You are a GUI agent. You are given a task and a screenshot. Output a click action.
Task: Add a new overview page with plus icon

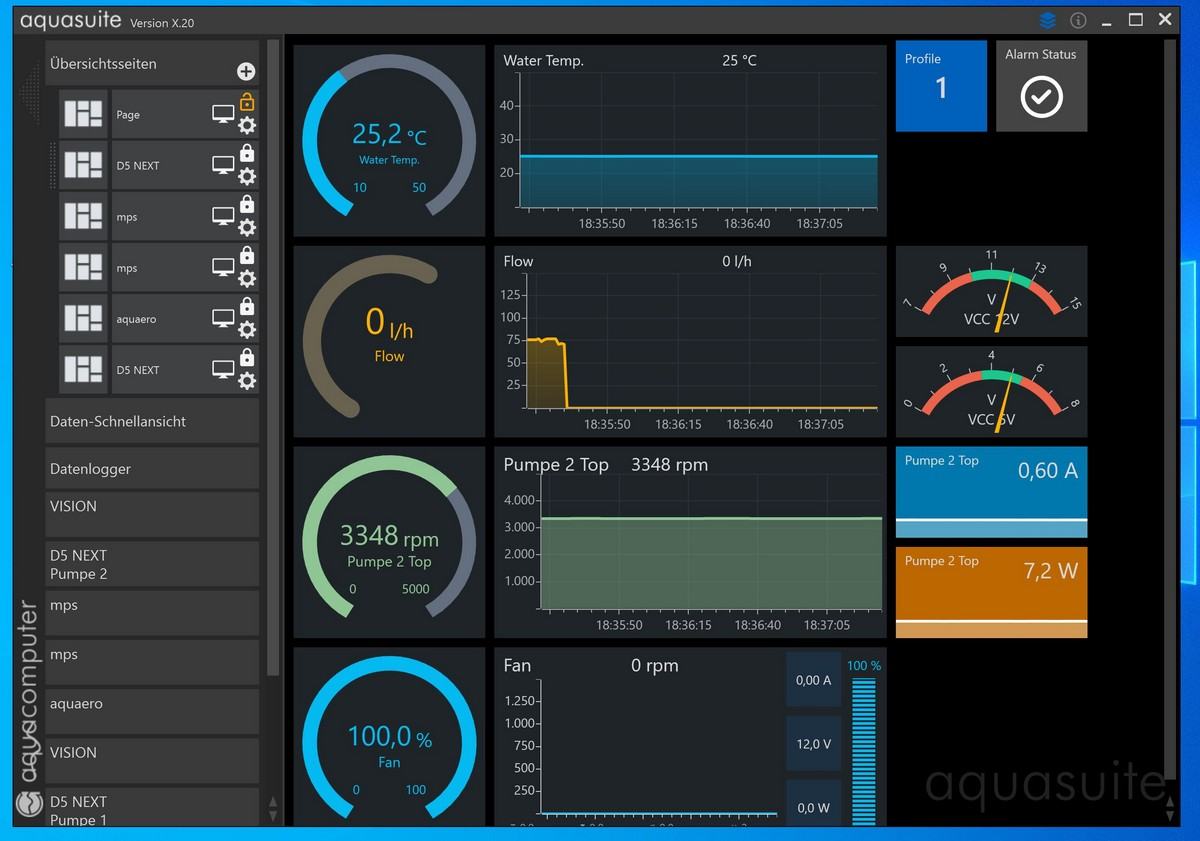(x=246, y=71)
